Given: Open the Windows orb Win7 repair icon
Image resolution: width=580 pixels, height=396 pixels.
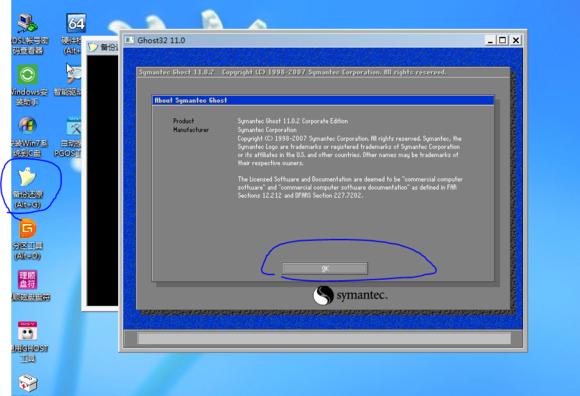Looking at the screenshot, I should click(x=27, y=126).
